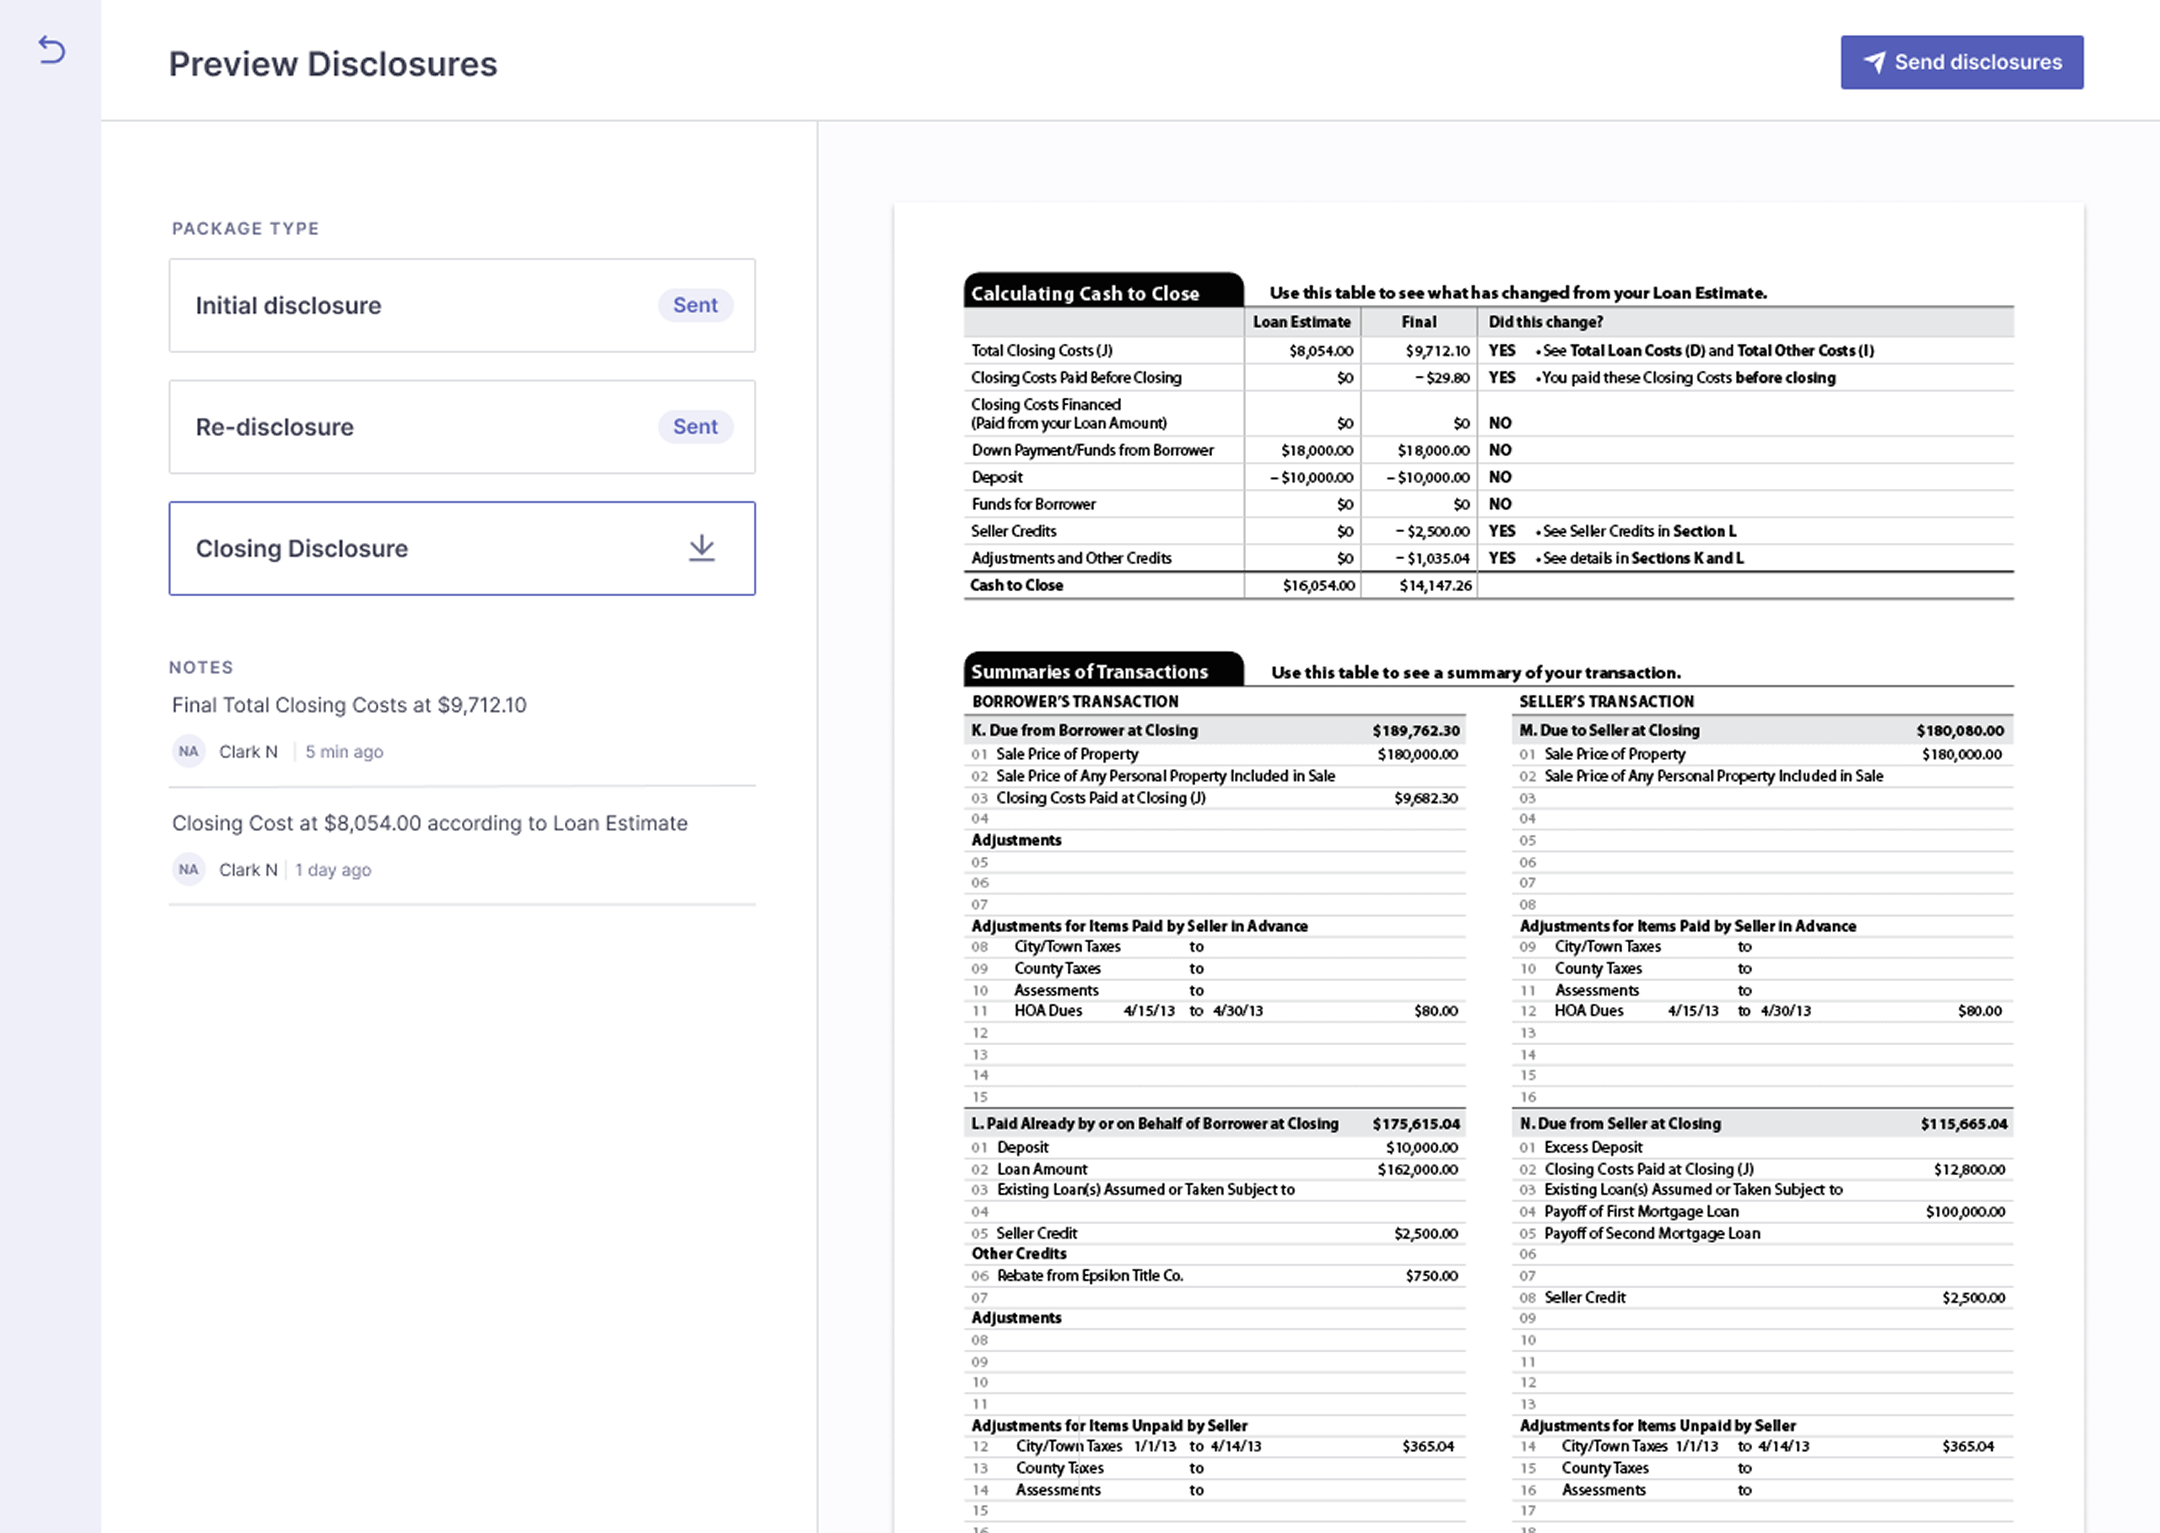Select the Closing Disclosure package

(x=462, y=548)
